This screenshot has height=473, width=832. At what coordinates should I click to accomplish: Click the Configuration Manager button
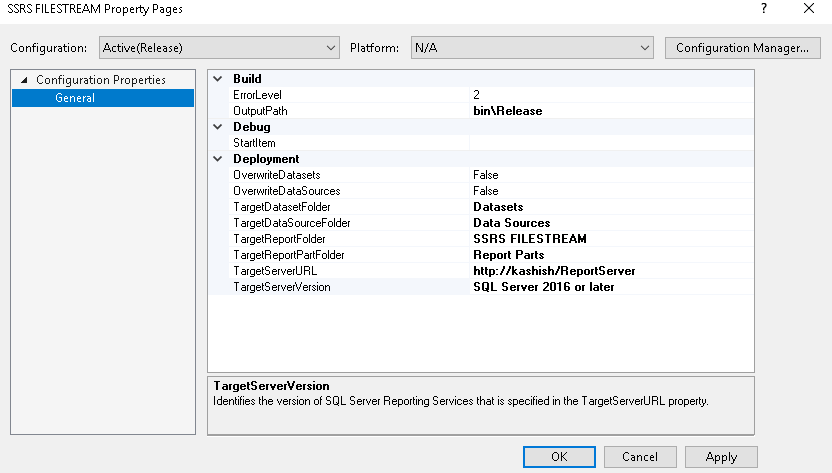[x=742, y=47]
